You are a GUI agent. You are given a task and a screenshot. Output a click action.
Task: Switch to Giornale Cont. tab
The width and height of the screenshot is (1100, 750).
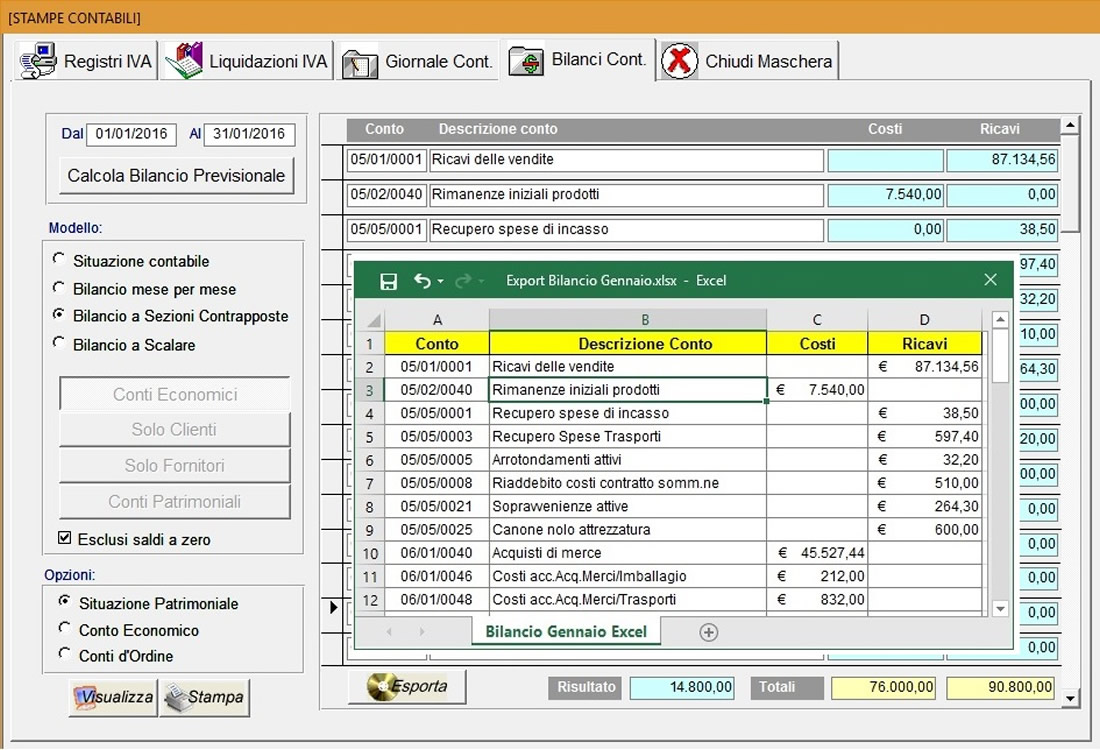coord(417,61)
